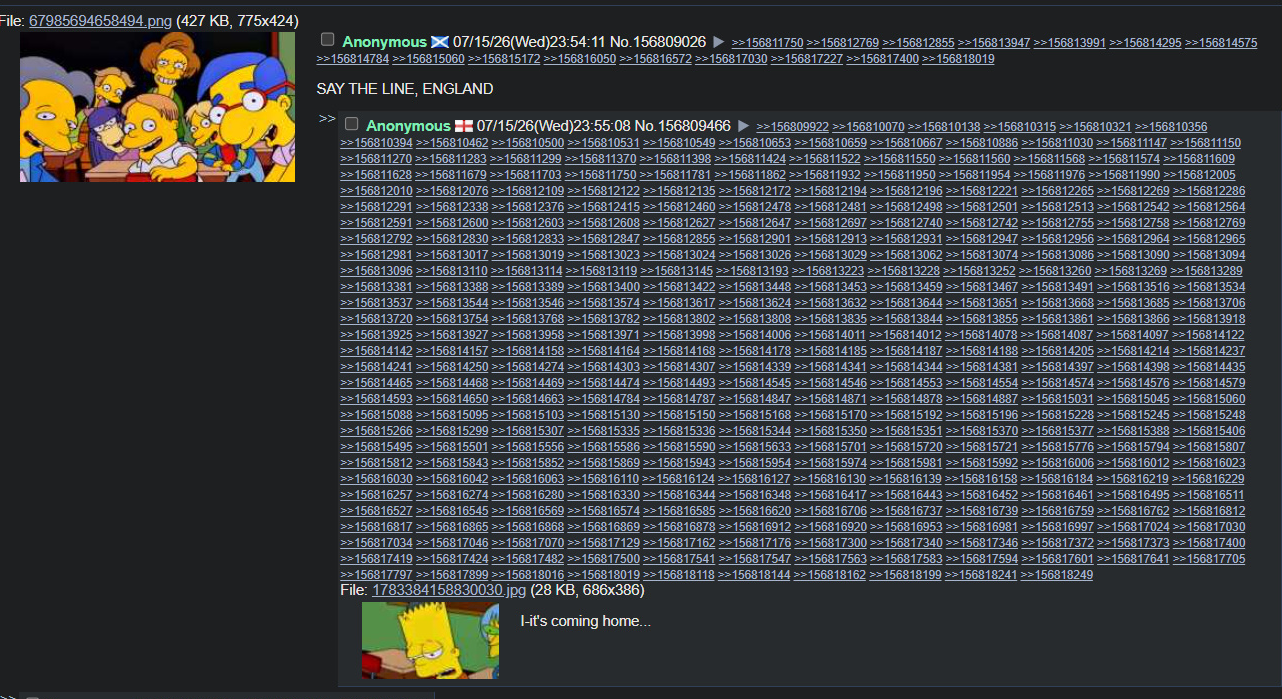Follow backlink >>156816050

pos(580,59)
